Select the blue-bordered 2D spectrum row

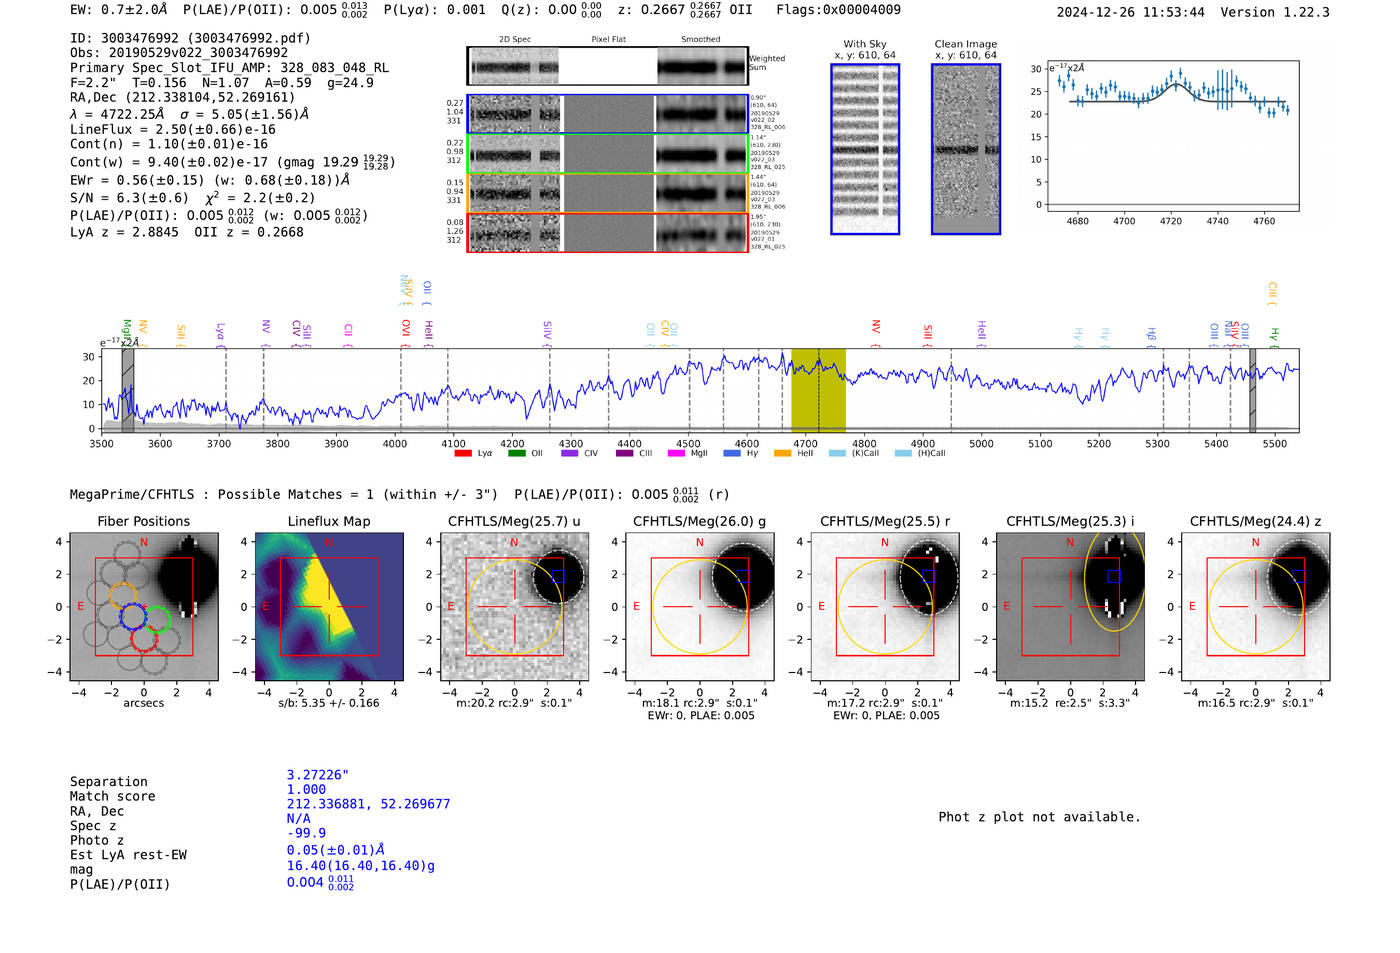click(608, 114)
